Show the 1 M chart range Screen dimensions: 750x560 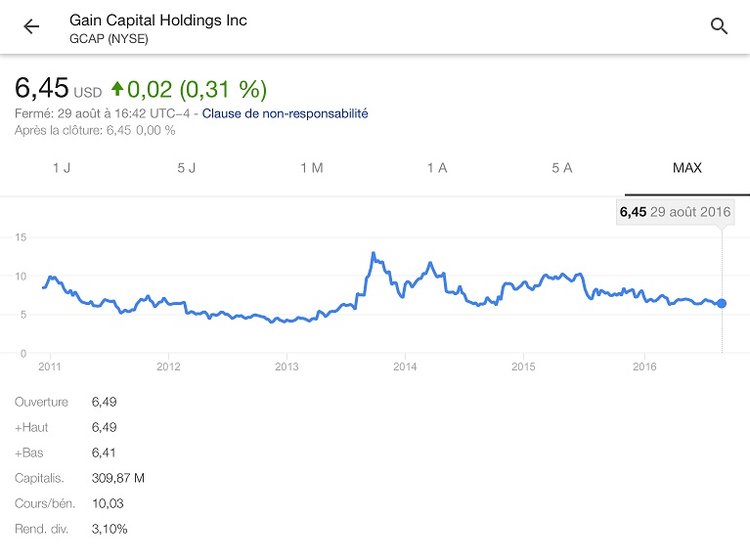click(x=312, y=168)
